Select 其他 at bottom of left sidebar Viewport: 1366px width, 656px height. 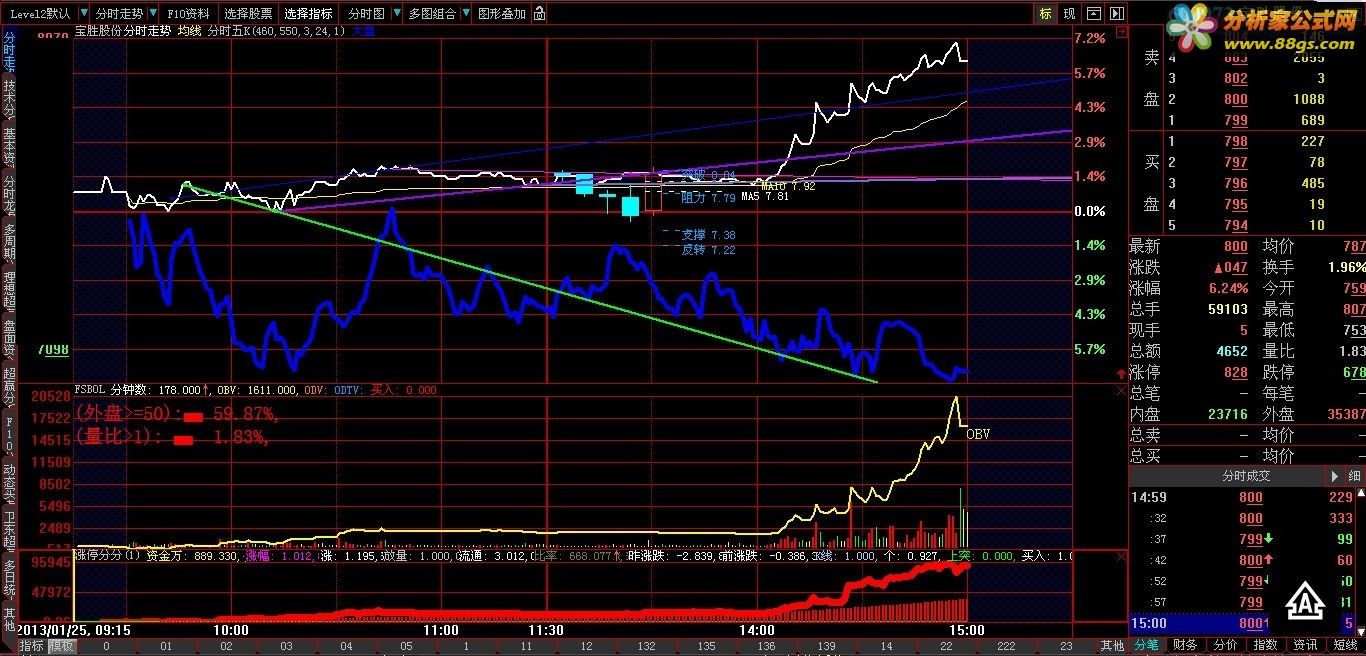(x=9, y=618)
